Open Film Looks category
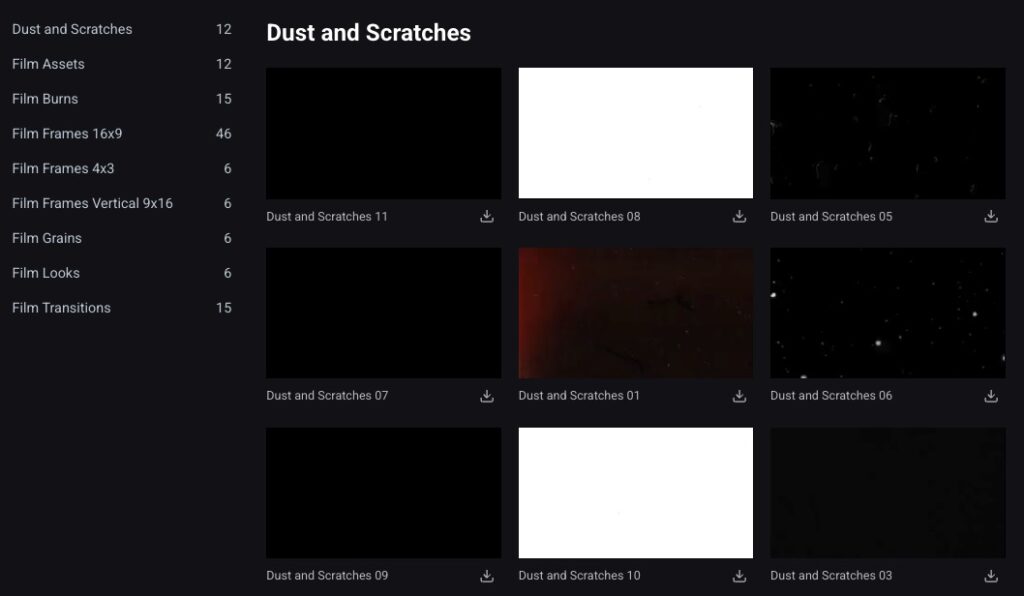Image resolution: width=1024 pixels, height=596 pixels. (x=46, y=273)
